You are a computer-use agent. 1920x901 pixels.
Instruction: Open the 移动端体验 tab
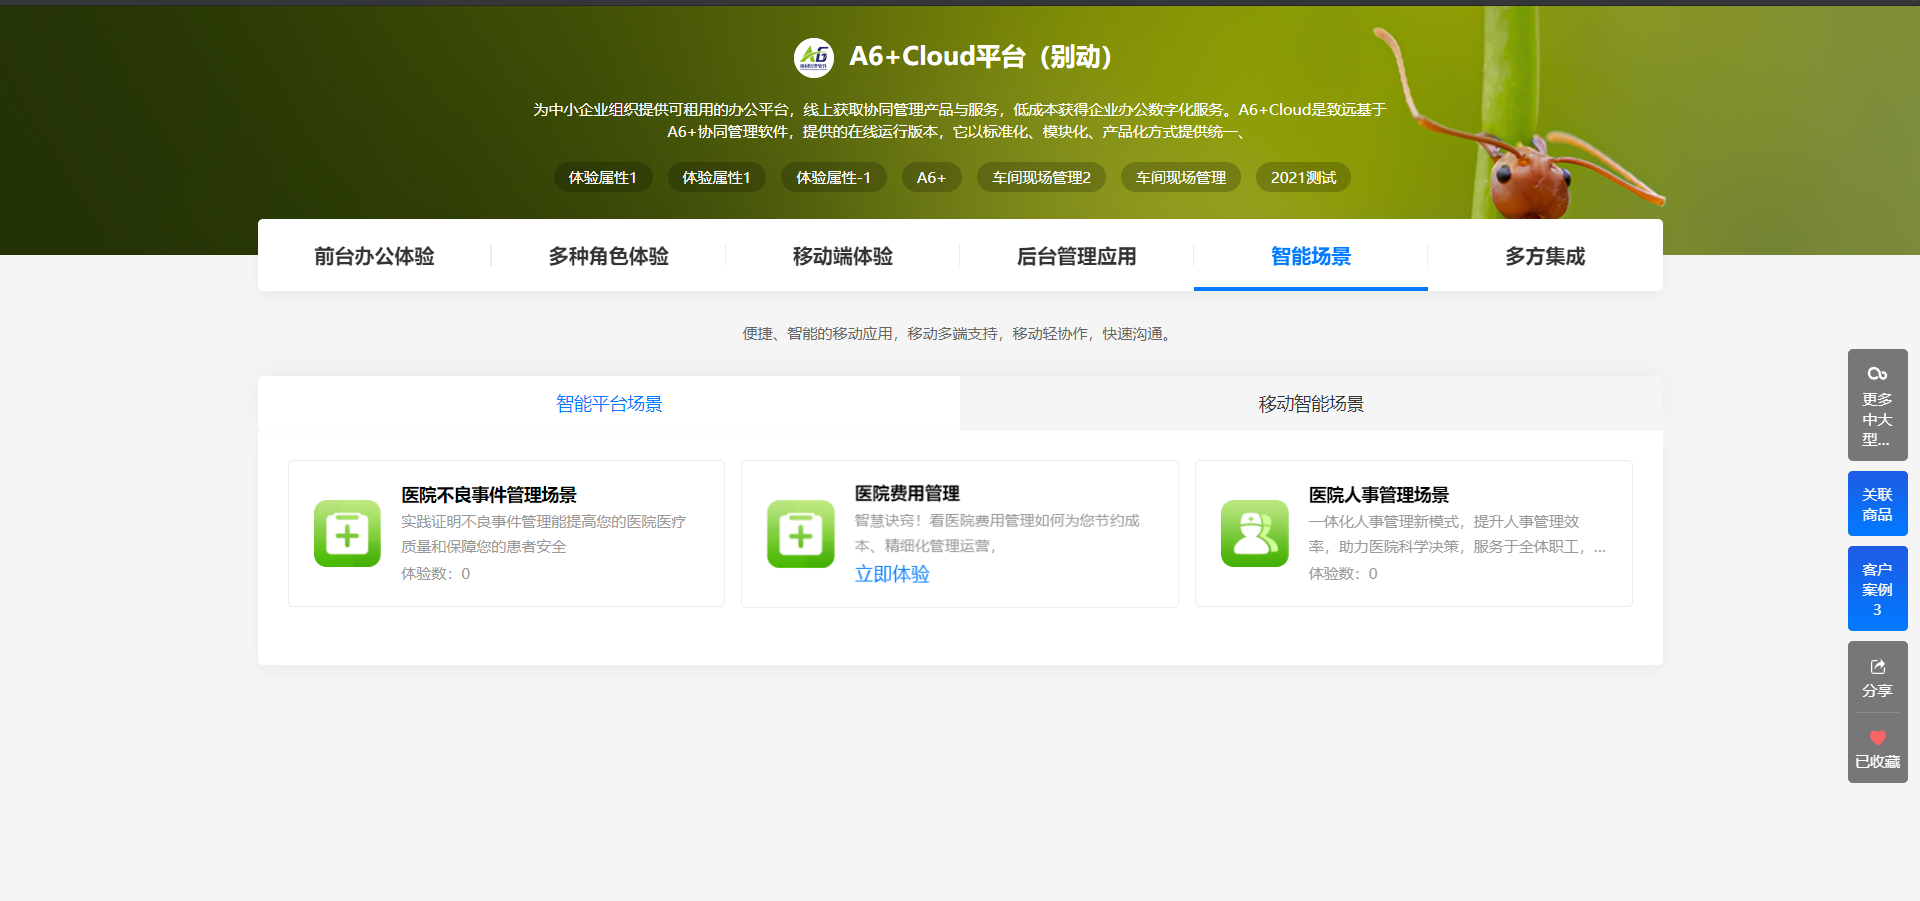pos(842,256)
